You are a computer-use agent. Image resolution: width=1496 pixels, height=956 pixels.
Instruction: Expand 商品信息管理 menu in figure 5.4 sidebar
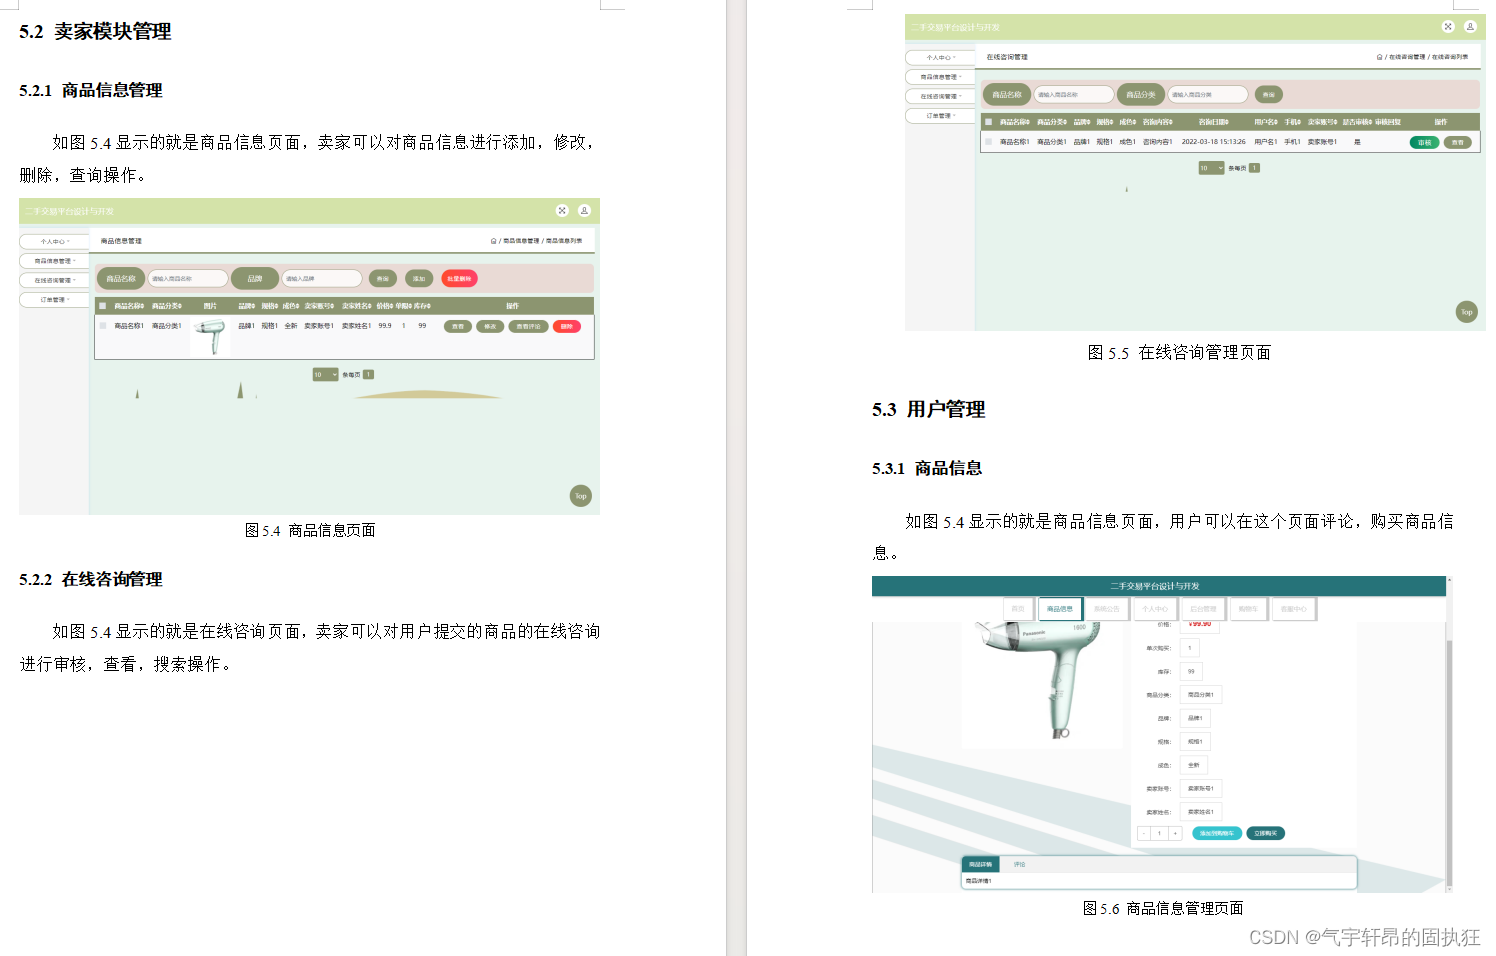[x=54, y=261]
